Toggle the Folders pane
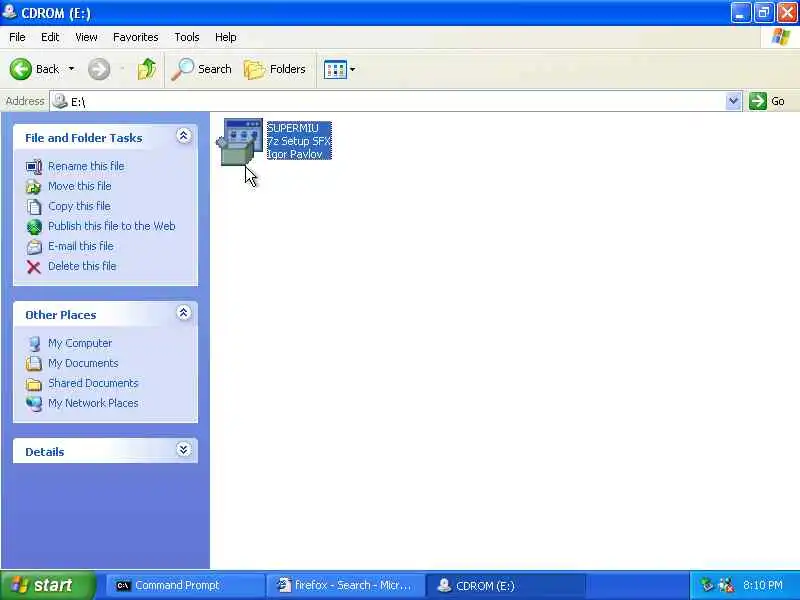Viewport: 800px width, 600px height. coord(274,69)
